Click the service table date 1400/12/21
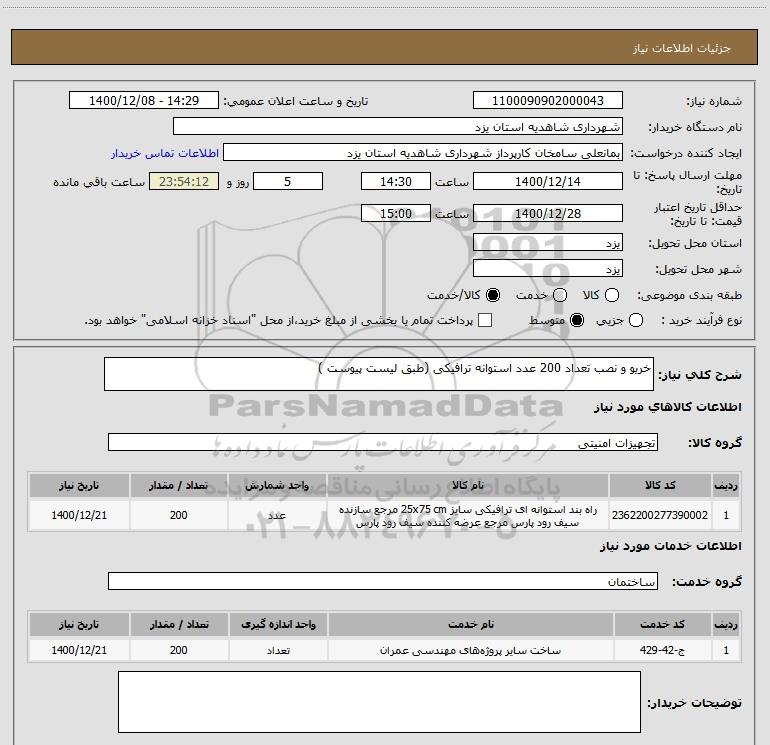Viewport: 770px width, 745px height. coord(79,650)
